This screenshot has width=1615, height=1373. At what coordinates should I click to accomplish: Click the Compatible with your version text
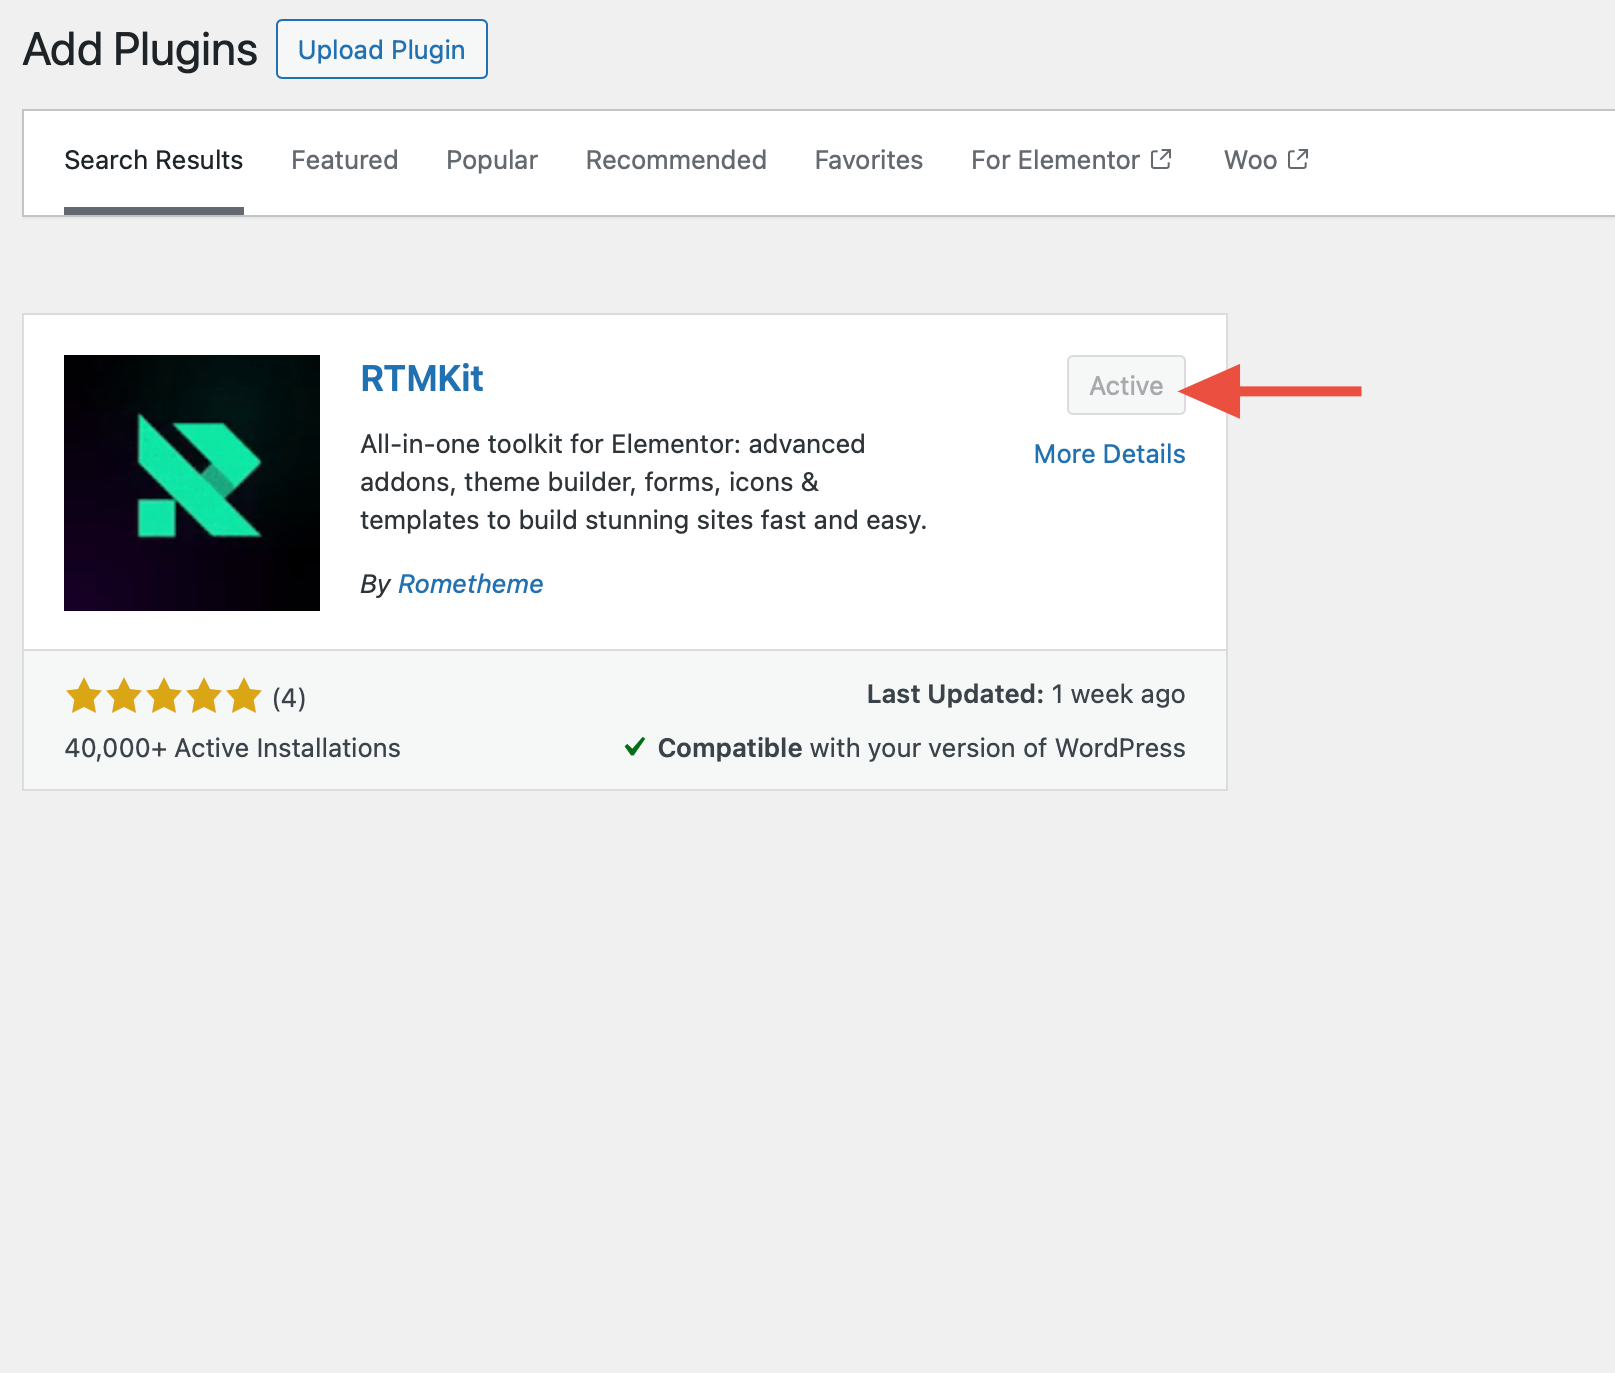pos(921,748)
